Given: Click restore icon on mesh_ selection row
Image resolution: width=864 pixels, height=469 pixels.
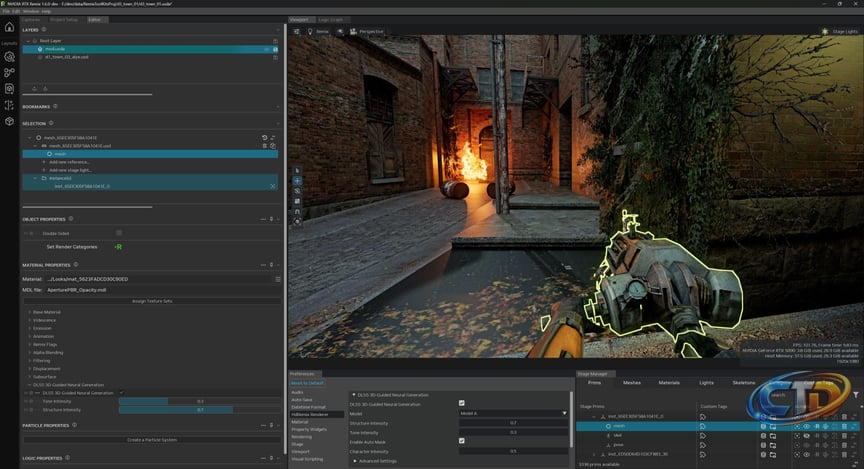Looking at the screenshot, I should [264, 138].
